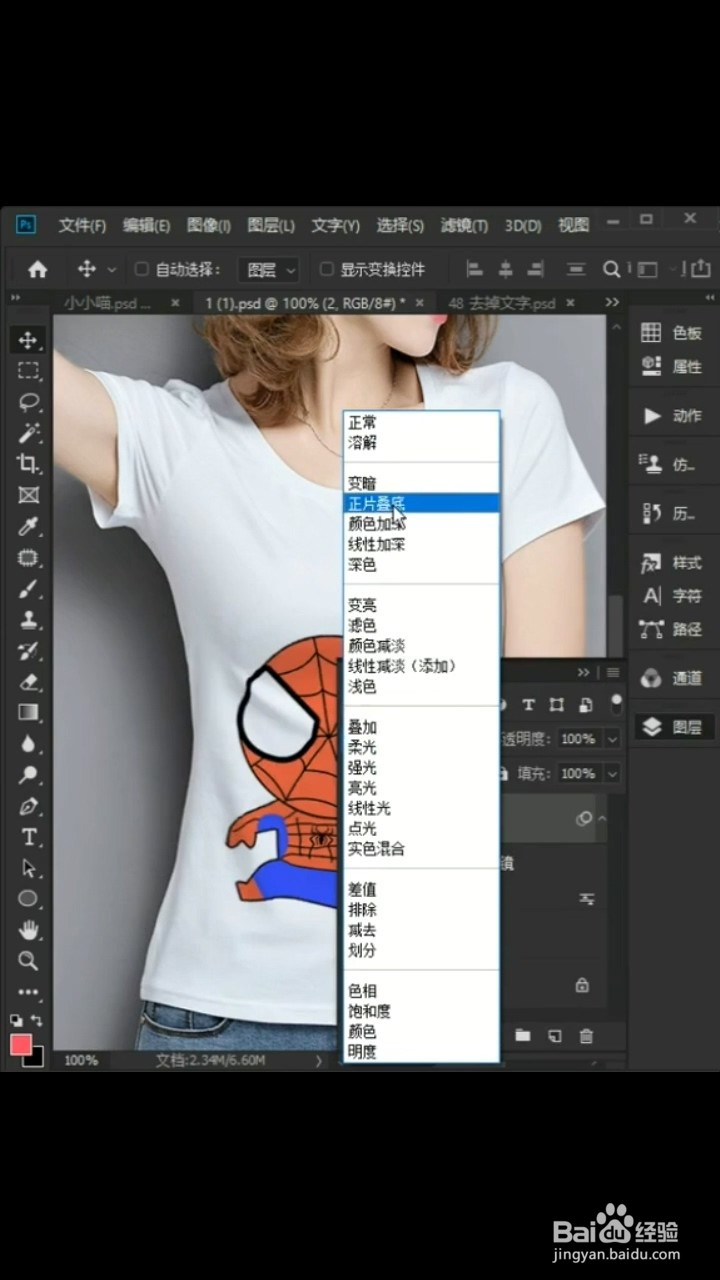Open the Move tool preset dropdown arrow
Image resolution: width=720 pixels, height=1280 pixels.
(112, 270)
